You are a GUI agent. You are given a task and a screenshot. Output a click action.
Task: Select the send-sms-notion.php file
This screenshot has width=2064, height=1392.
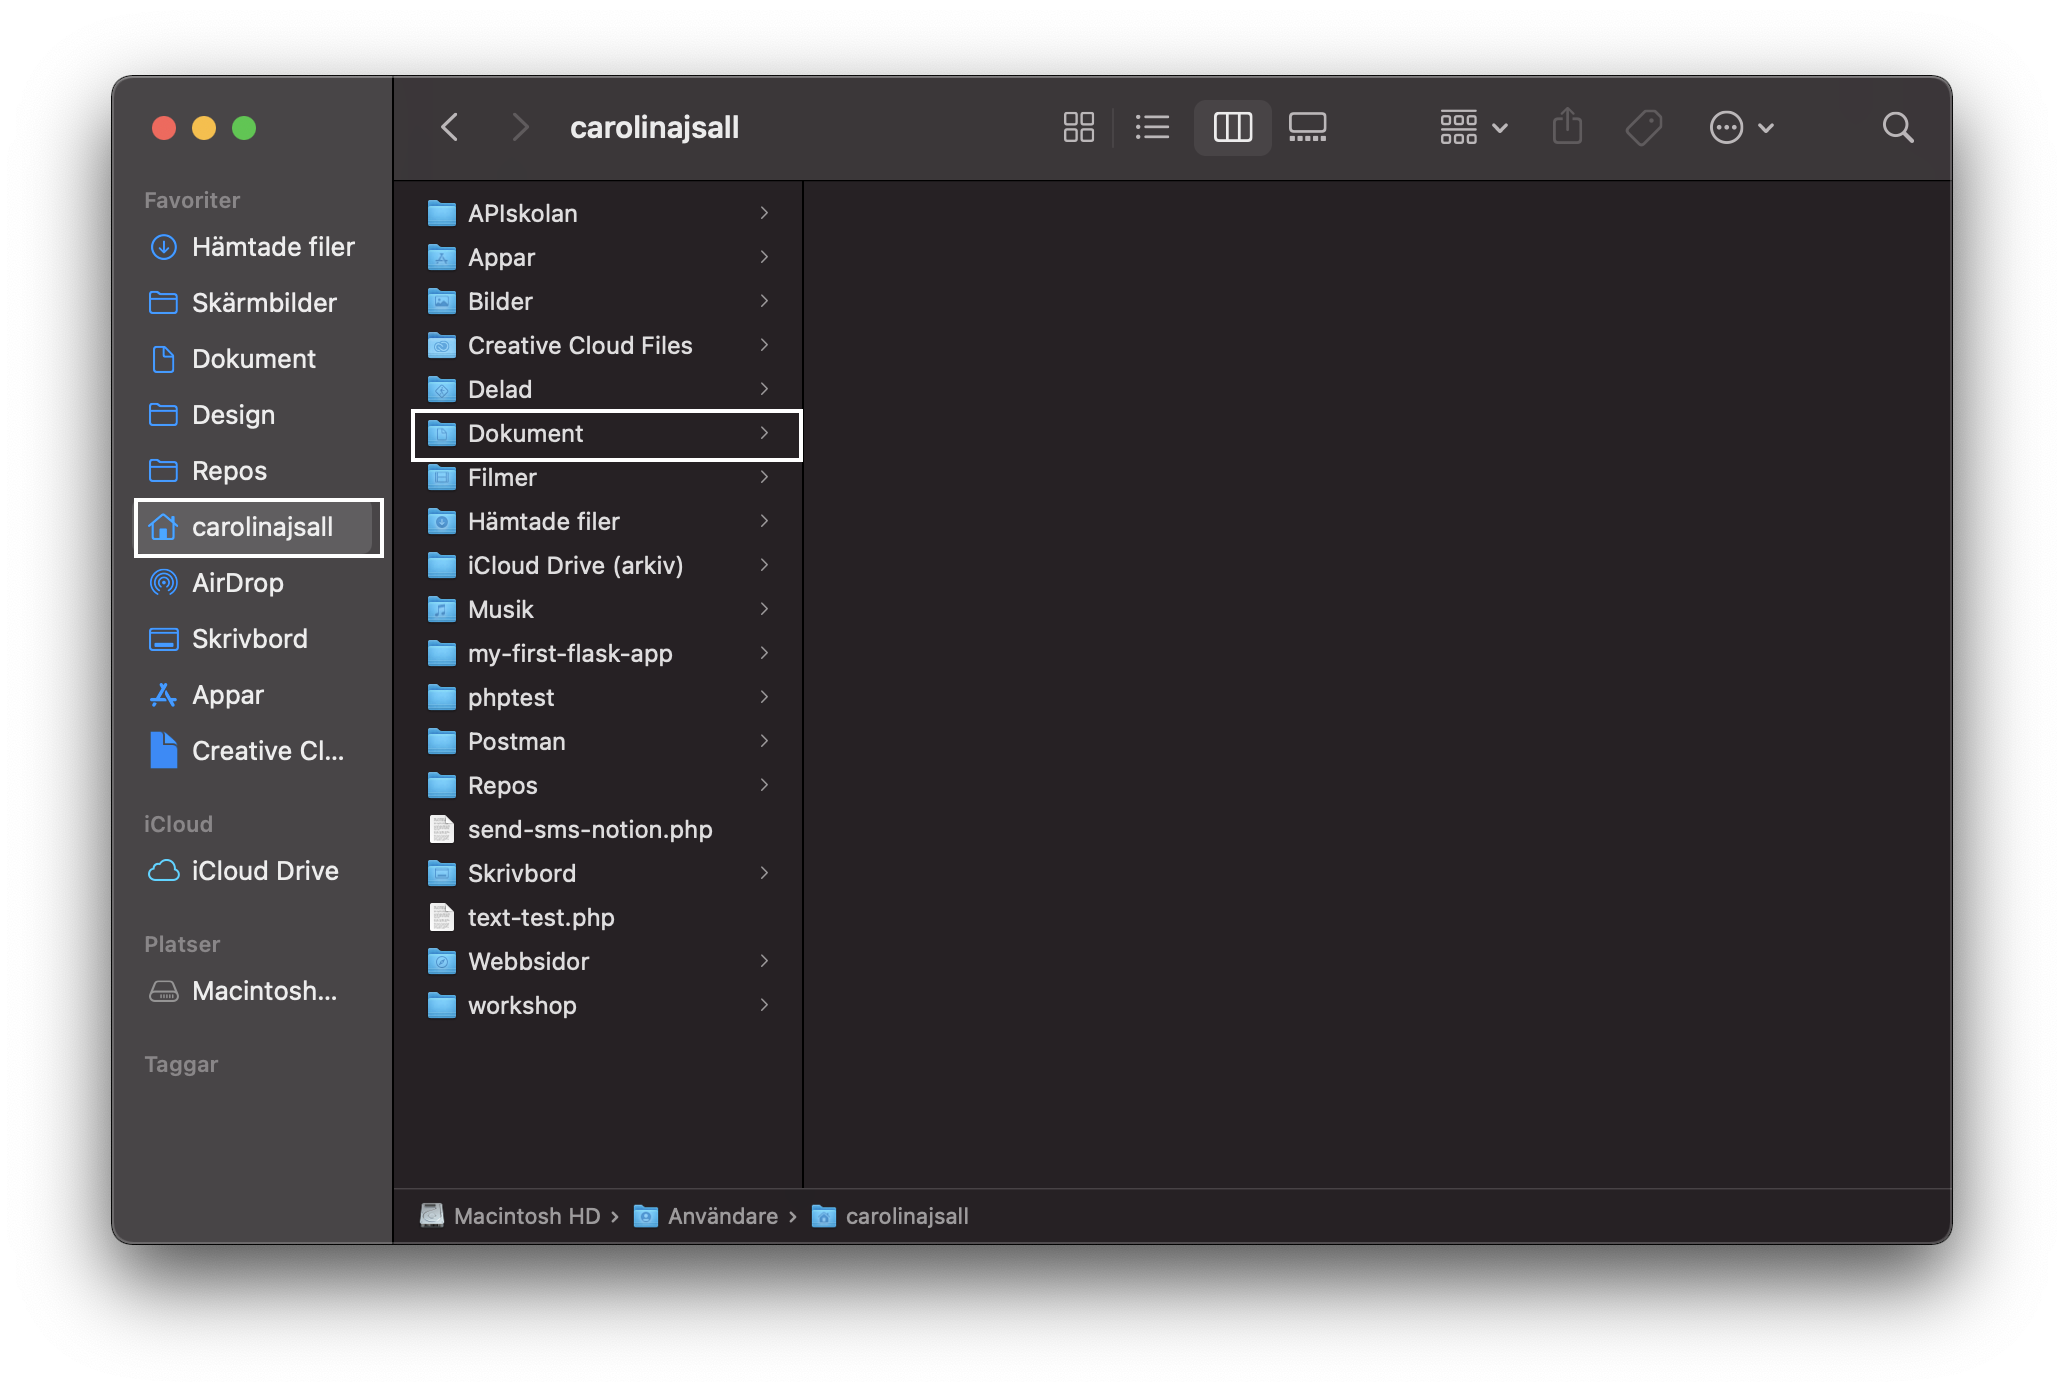click(590, 829)
